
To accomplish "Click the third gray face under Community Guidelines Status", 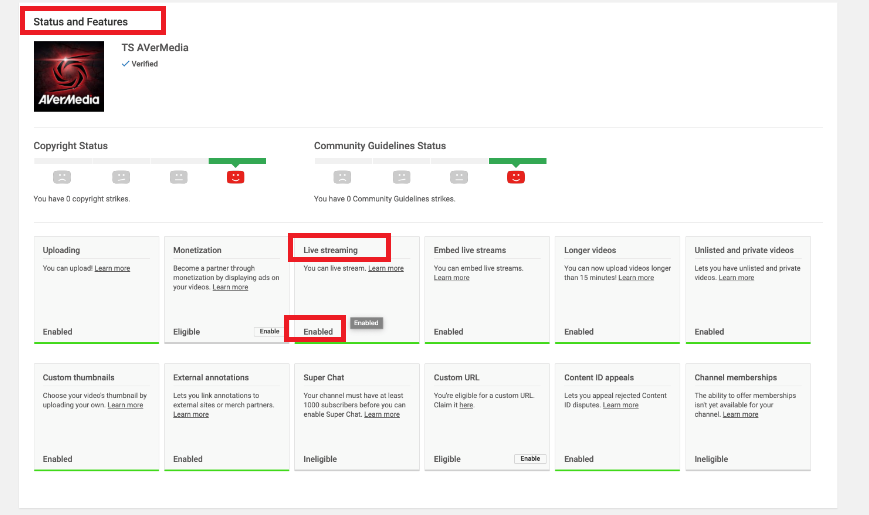I will point(459,177).
